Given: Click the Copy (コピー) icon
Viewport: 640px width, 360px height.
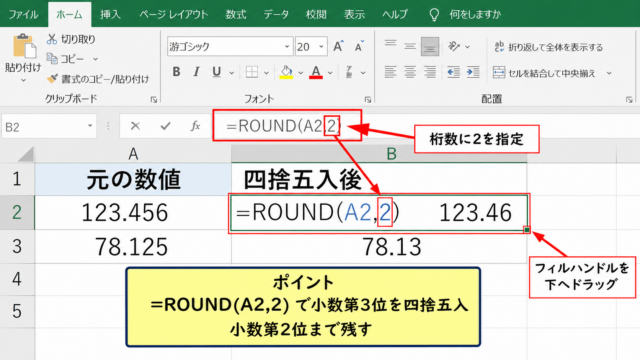Looking at the screenshot, I should pyautogui.click(x=52, y=59).
